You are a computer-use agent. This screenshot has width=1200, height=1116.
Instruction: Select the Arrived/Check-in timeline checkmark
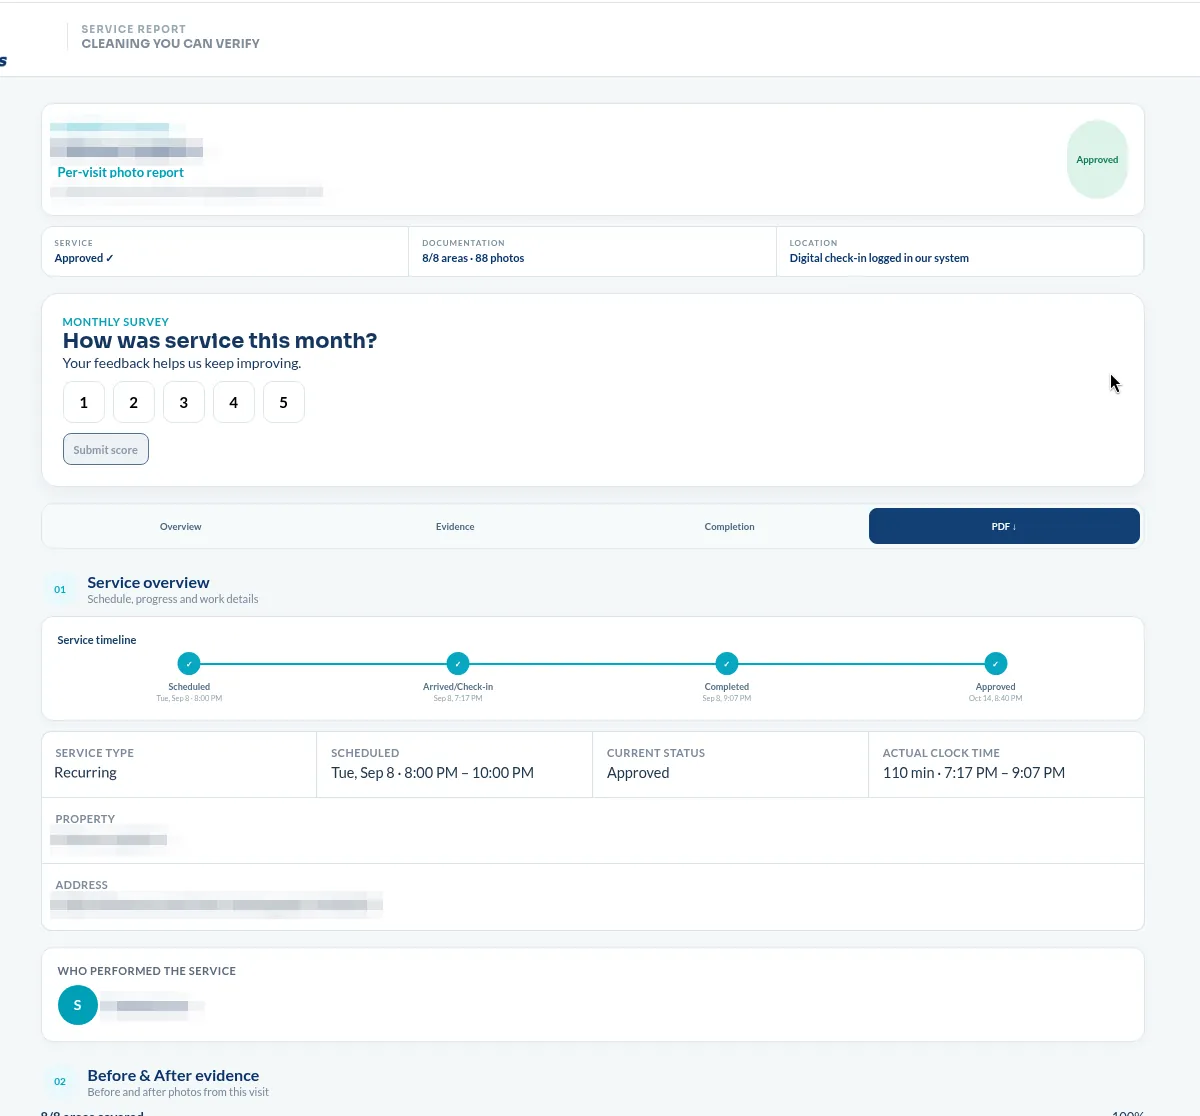point(458,663)
